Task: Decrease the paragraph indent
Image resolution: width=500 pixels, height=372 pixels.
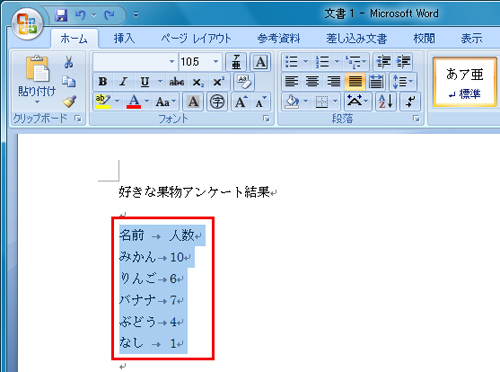Action: (384, 62)
